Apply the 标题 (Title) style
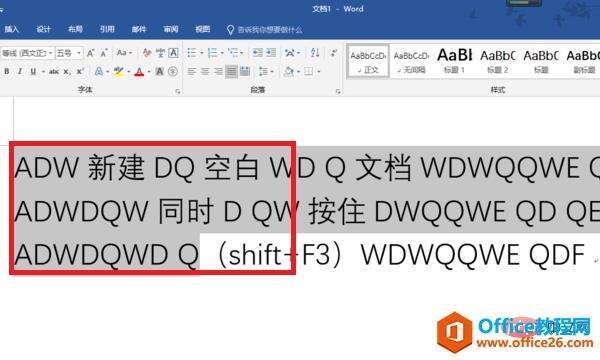Image resolution: width=600 pixels, height=360 pixels. point(541,62)
